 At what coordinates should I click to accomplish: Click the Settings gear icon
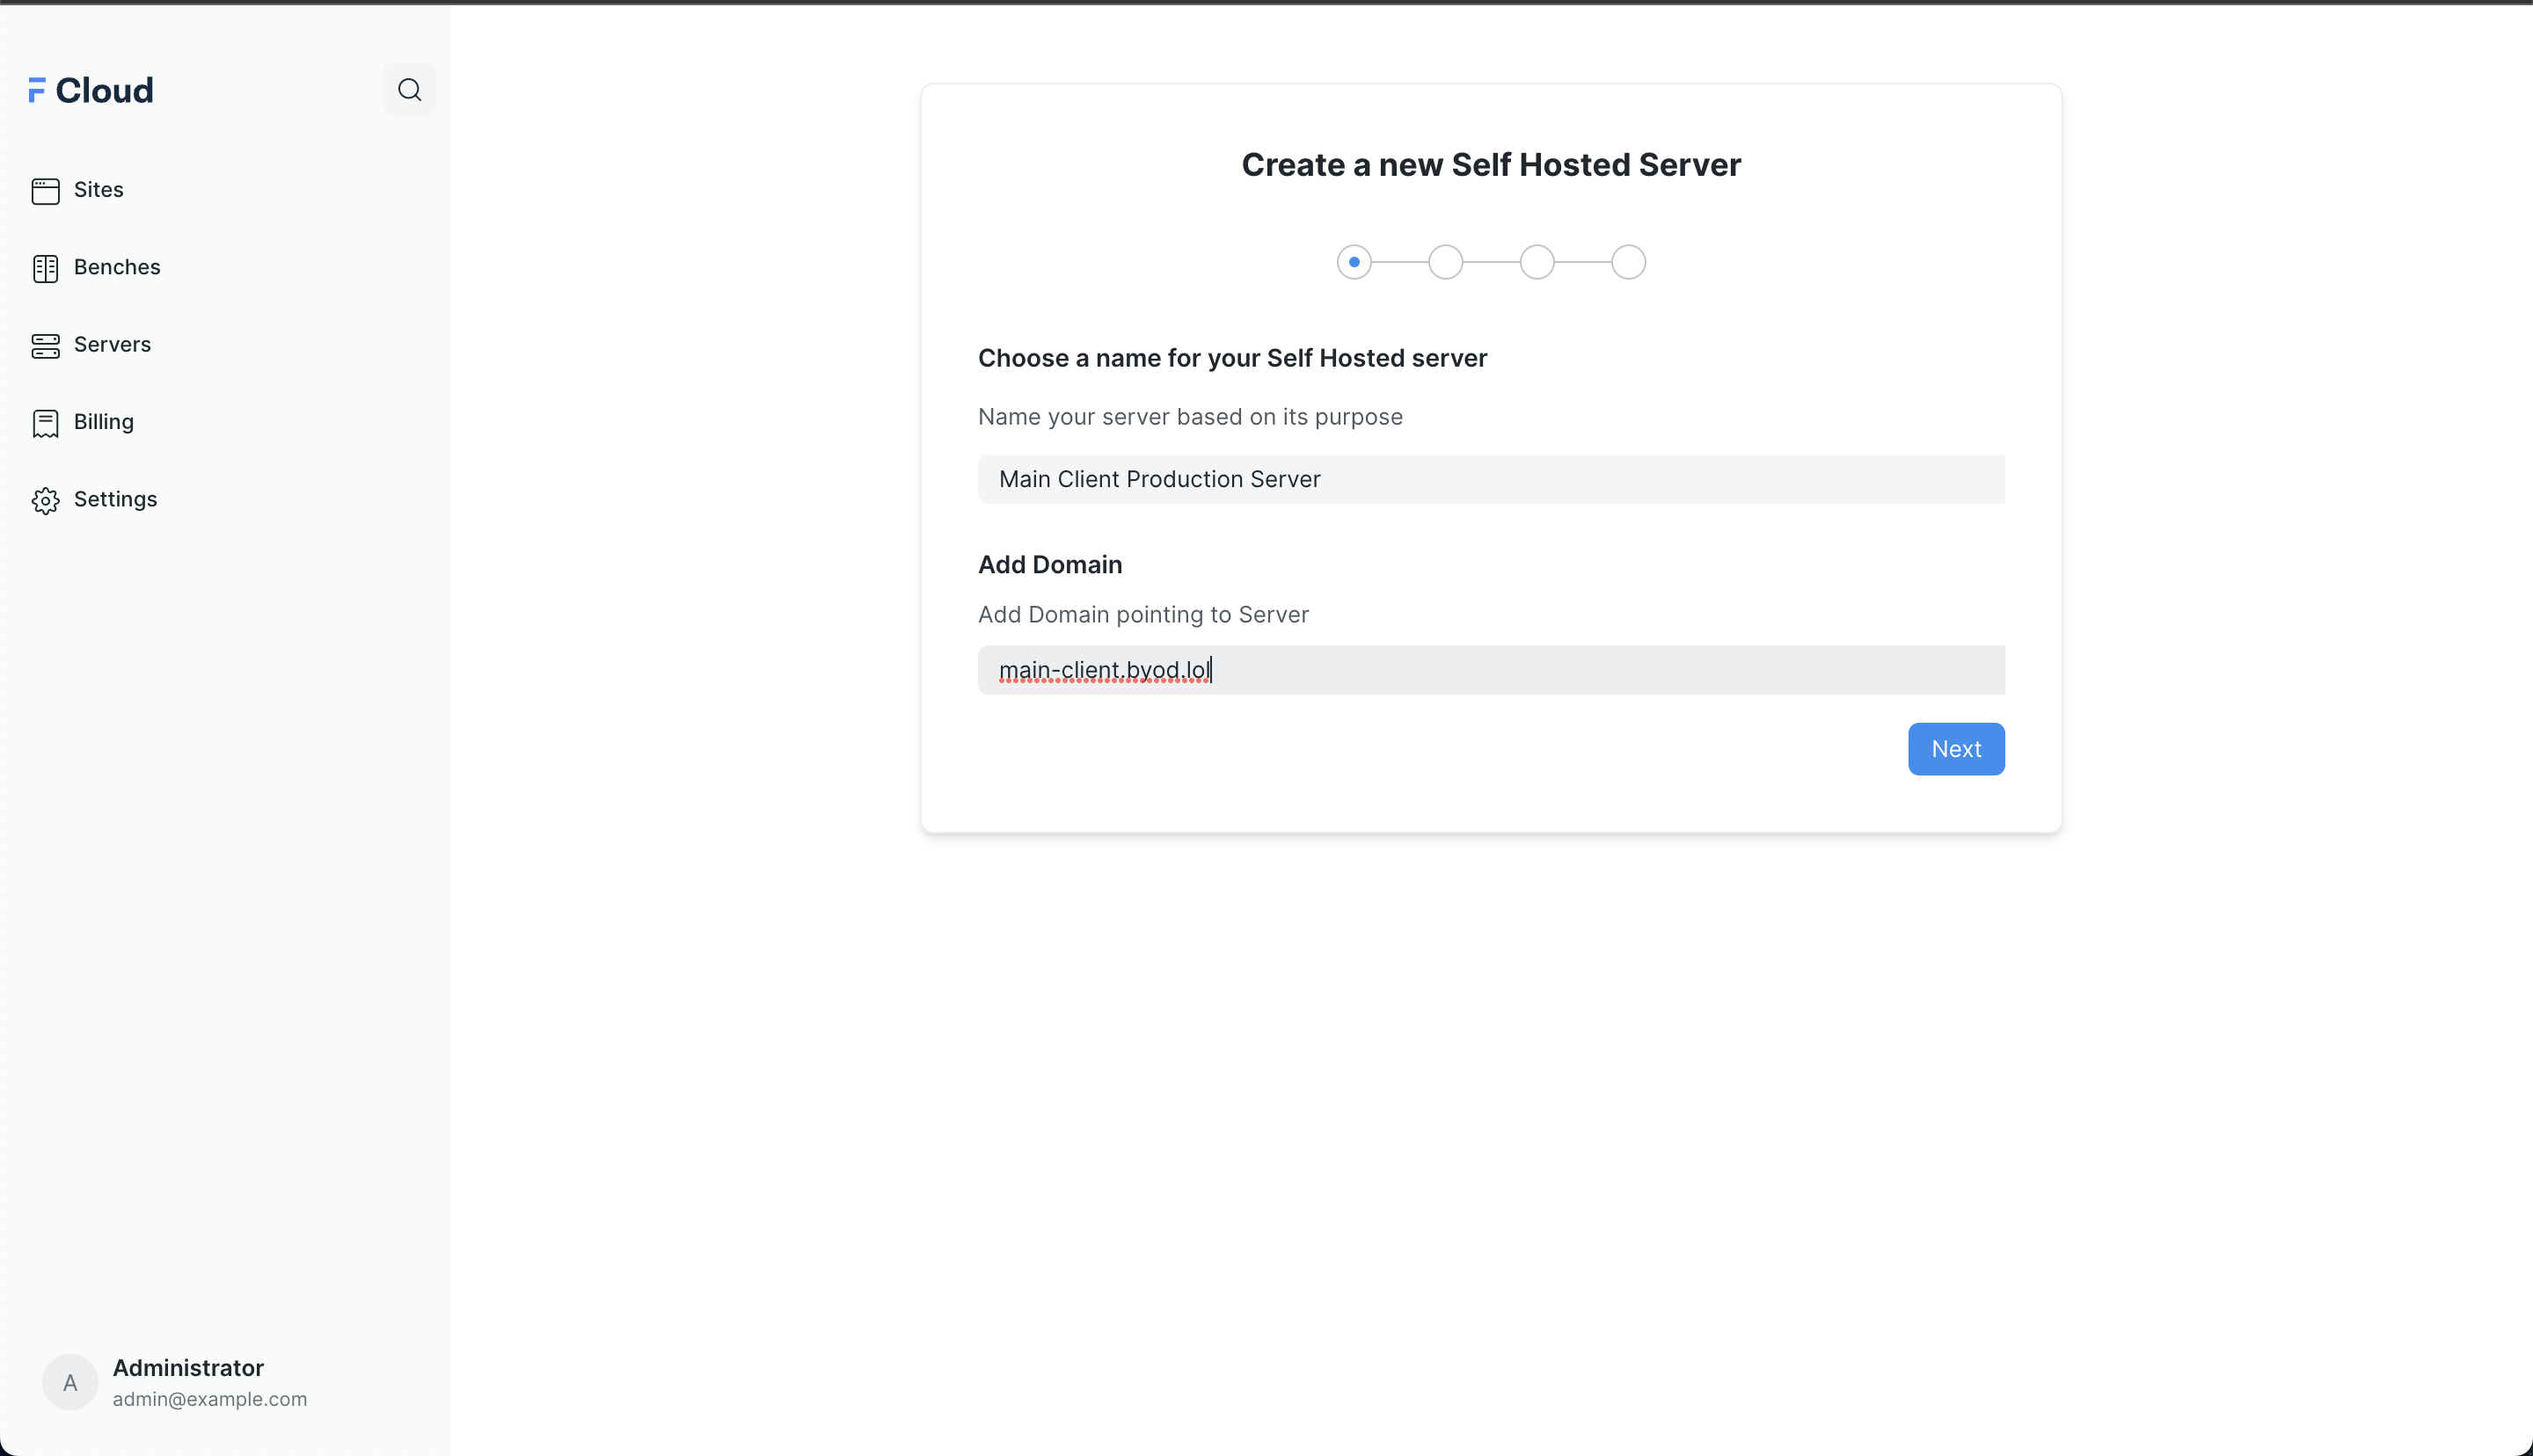(45, 500)
